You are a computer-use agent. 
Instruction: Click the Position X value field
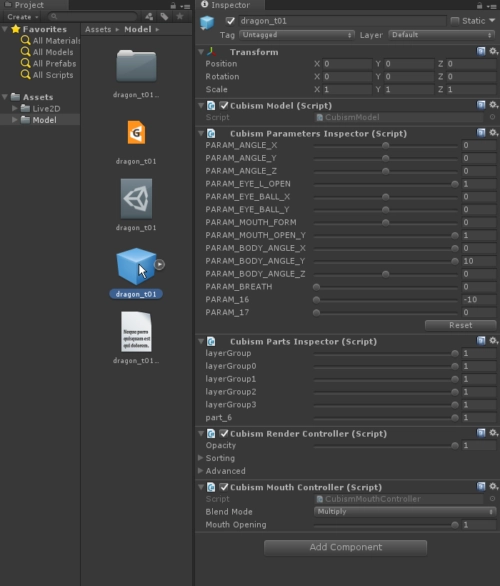348,64
